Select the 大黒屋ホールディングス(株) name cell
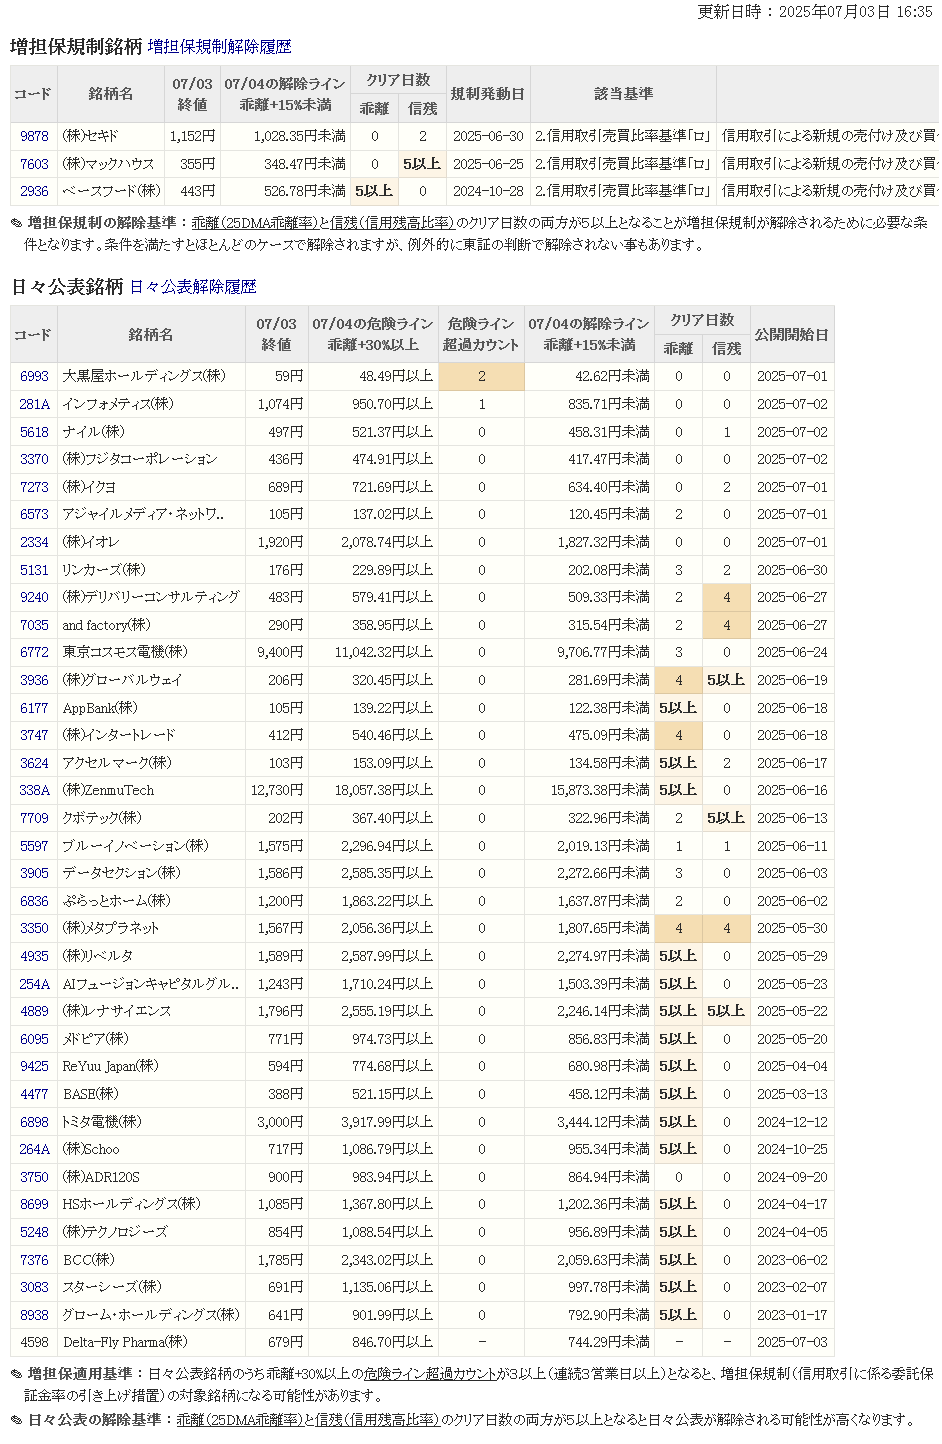Image resolution: width=942 pixels, height=1444 pixels. click(x=151, y=376)
